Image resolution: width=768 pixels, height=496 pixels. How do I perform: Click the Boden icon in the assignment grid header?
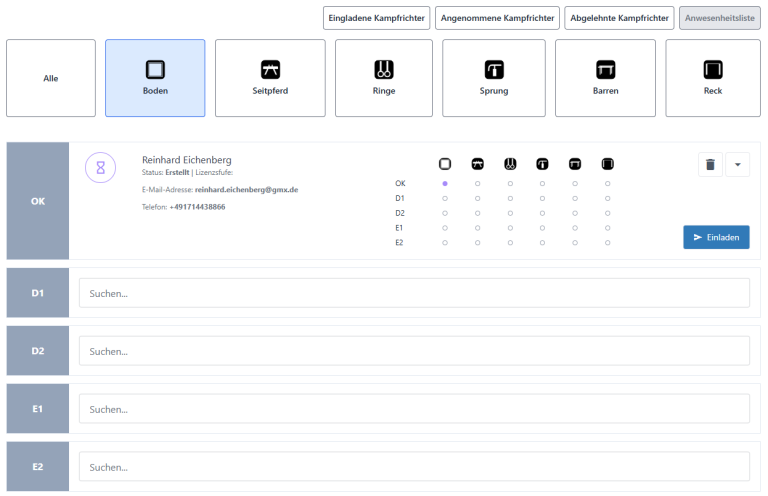click(x=445, y=164)
